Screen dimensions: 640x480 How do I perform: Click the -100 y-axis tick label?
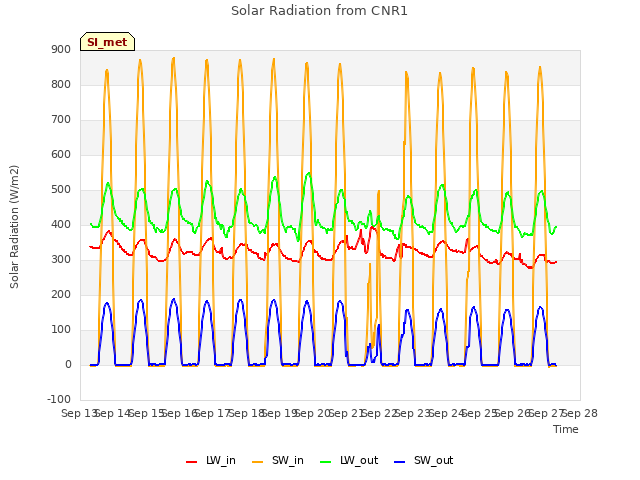[x=59, y=400]
